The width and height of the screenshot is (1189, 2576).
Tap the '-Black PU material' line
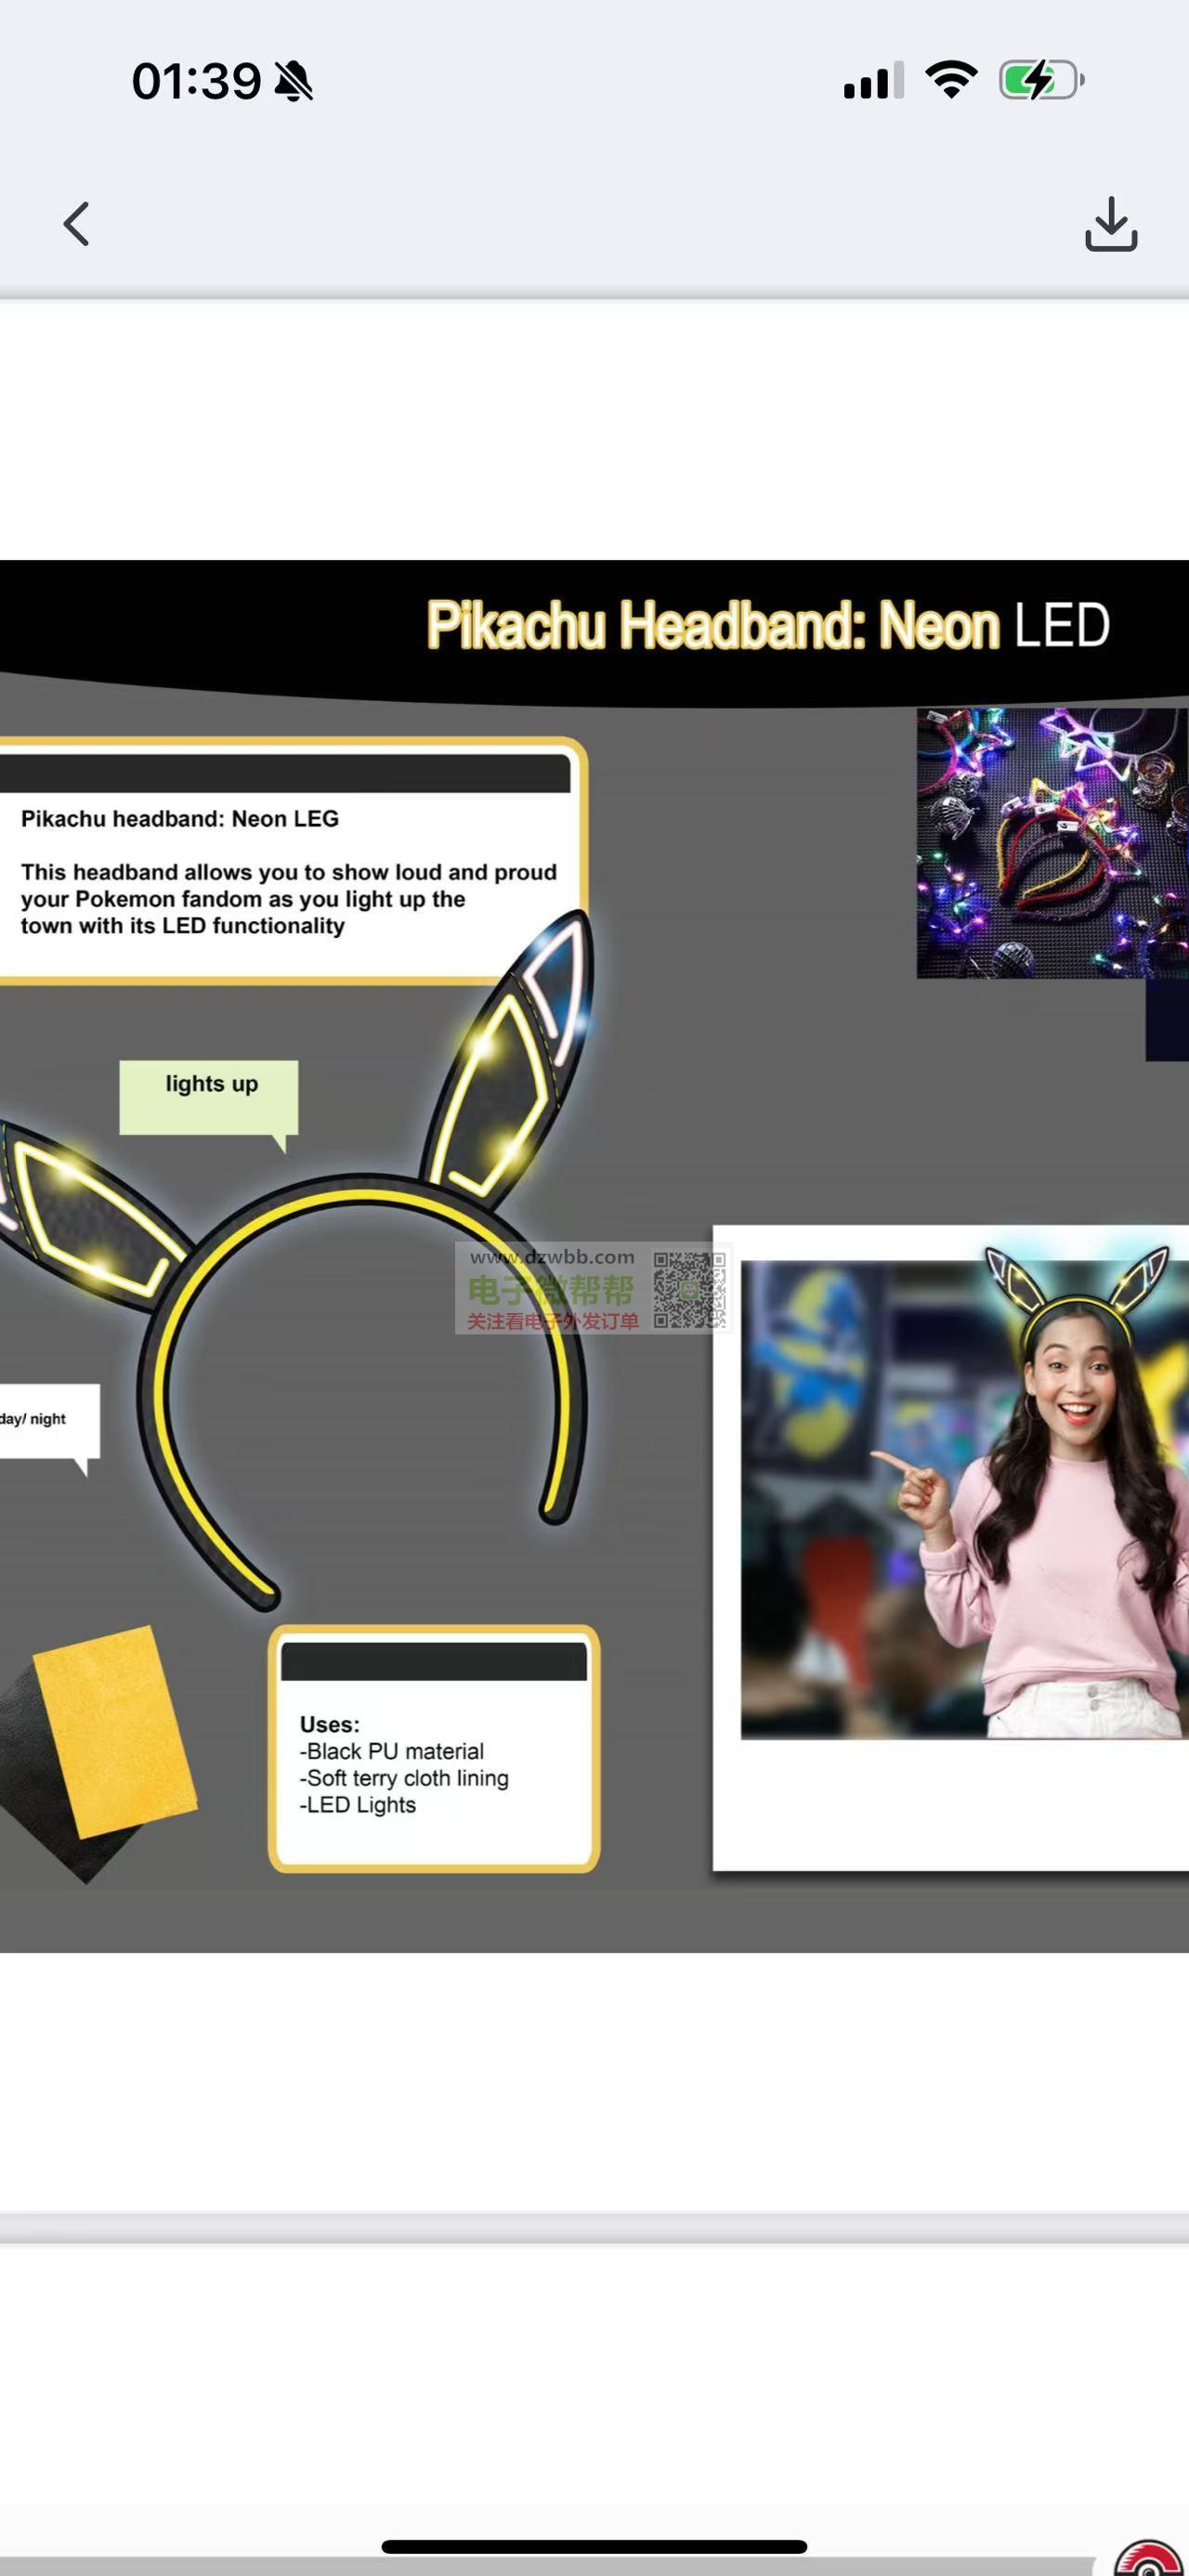[x=391, y=1751]
